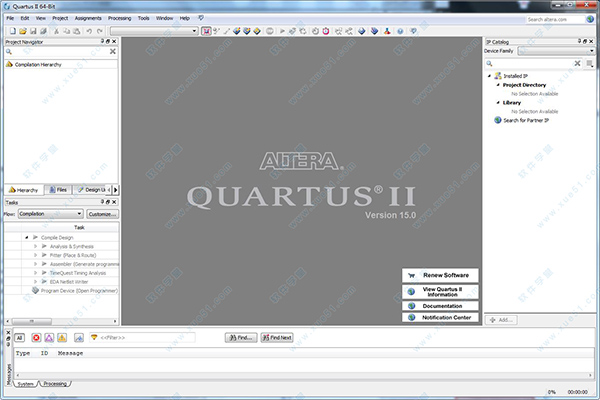600x400 pixels.
Task: Click the Find... button in Messages
Action: [241, 338]
